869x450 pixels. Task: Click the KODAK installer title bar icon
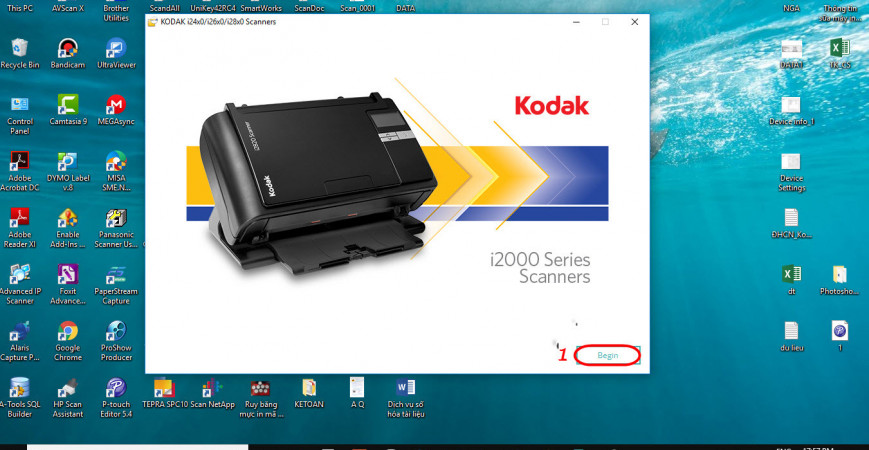click(153, 22)
